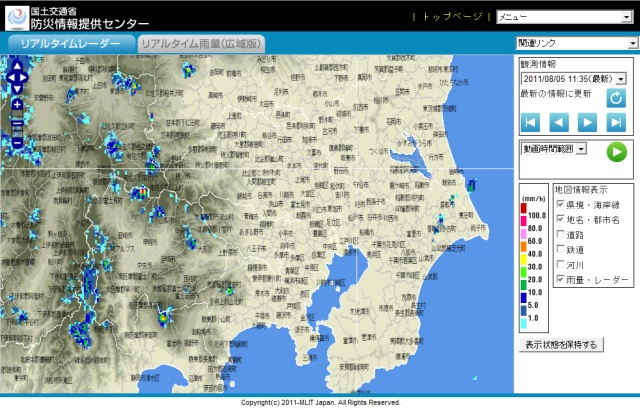This screenshot has height=410, width=640.
Task: Open the 関連リンク dropdown
Action: click(x=576, y=43)
